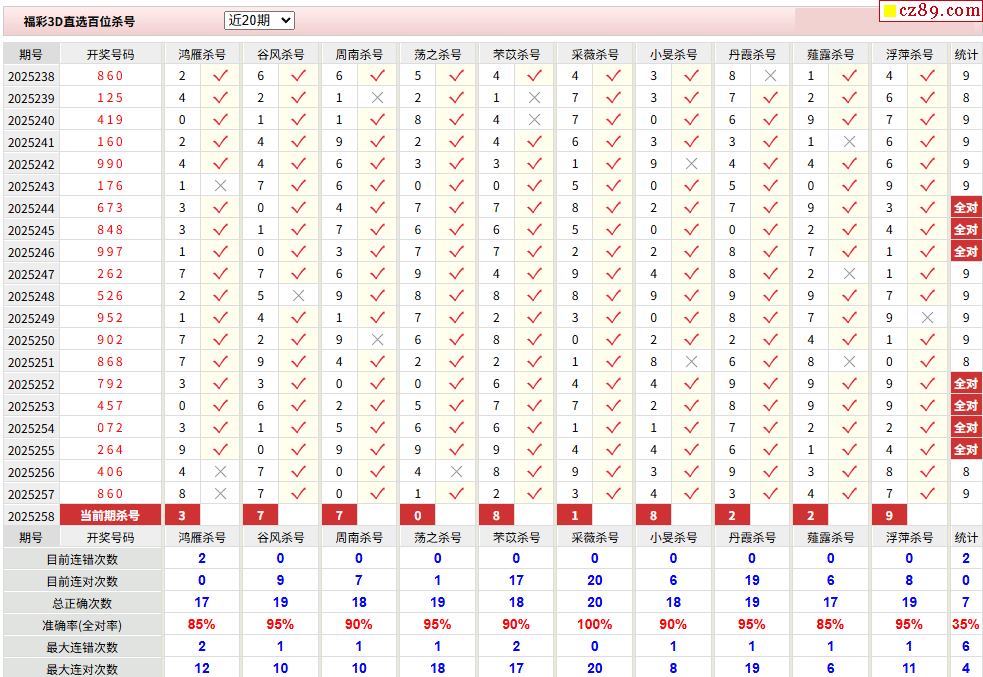Click the 期号 header in the bottom header row
This screenshot has width=983, height=677.
pos(31,537)
